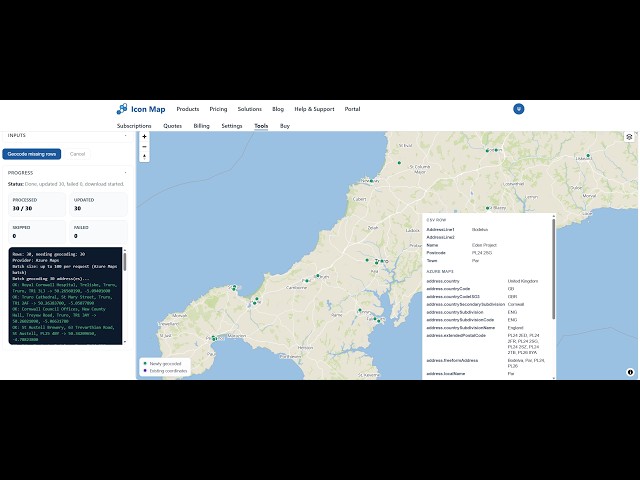Click the Existing coordinates legend label
The image size is (640, 480).
168,371
